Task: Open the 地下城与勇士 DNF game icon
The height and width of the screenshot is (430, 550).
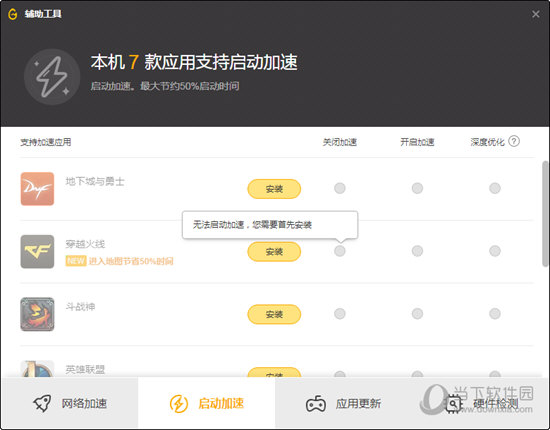Action: click(37, 189)
